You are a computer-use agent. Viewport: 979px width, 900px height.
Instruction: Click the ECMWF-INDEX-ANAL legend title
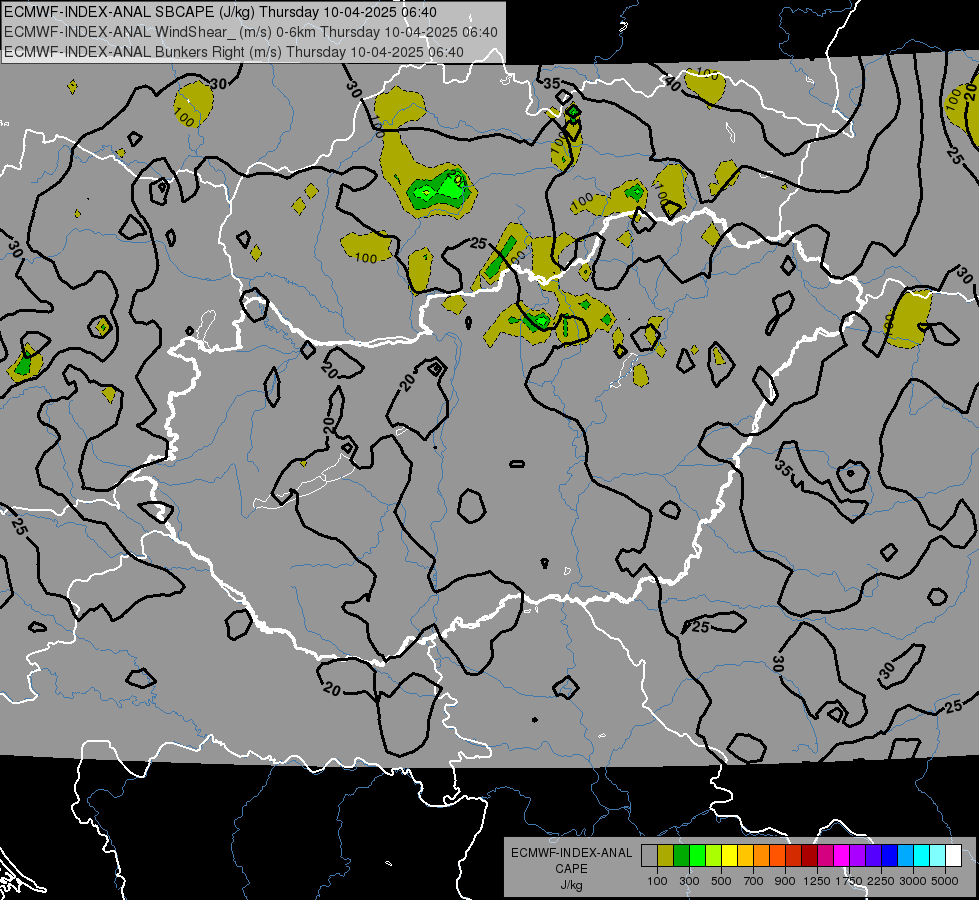pyautogui.click(x=571, y=853)
